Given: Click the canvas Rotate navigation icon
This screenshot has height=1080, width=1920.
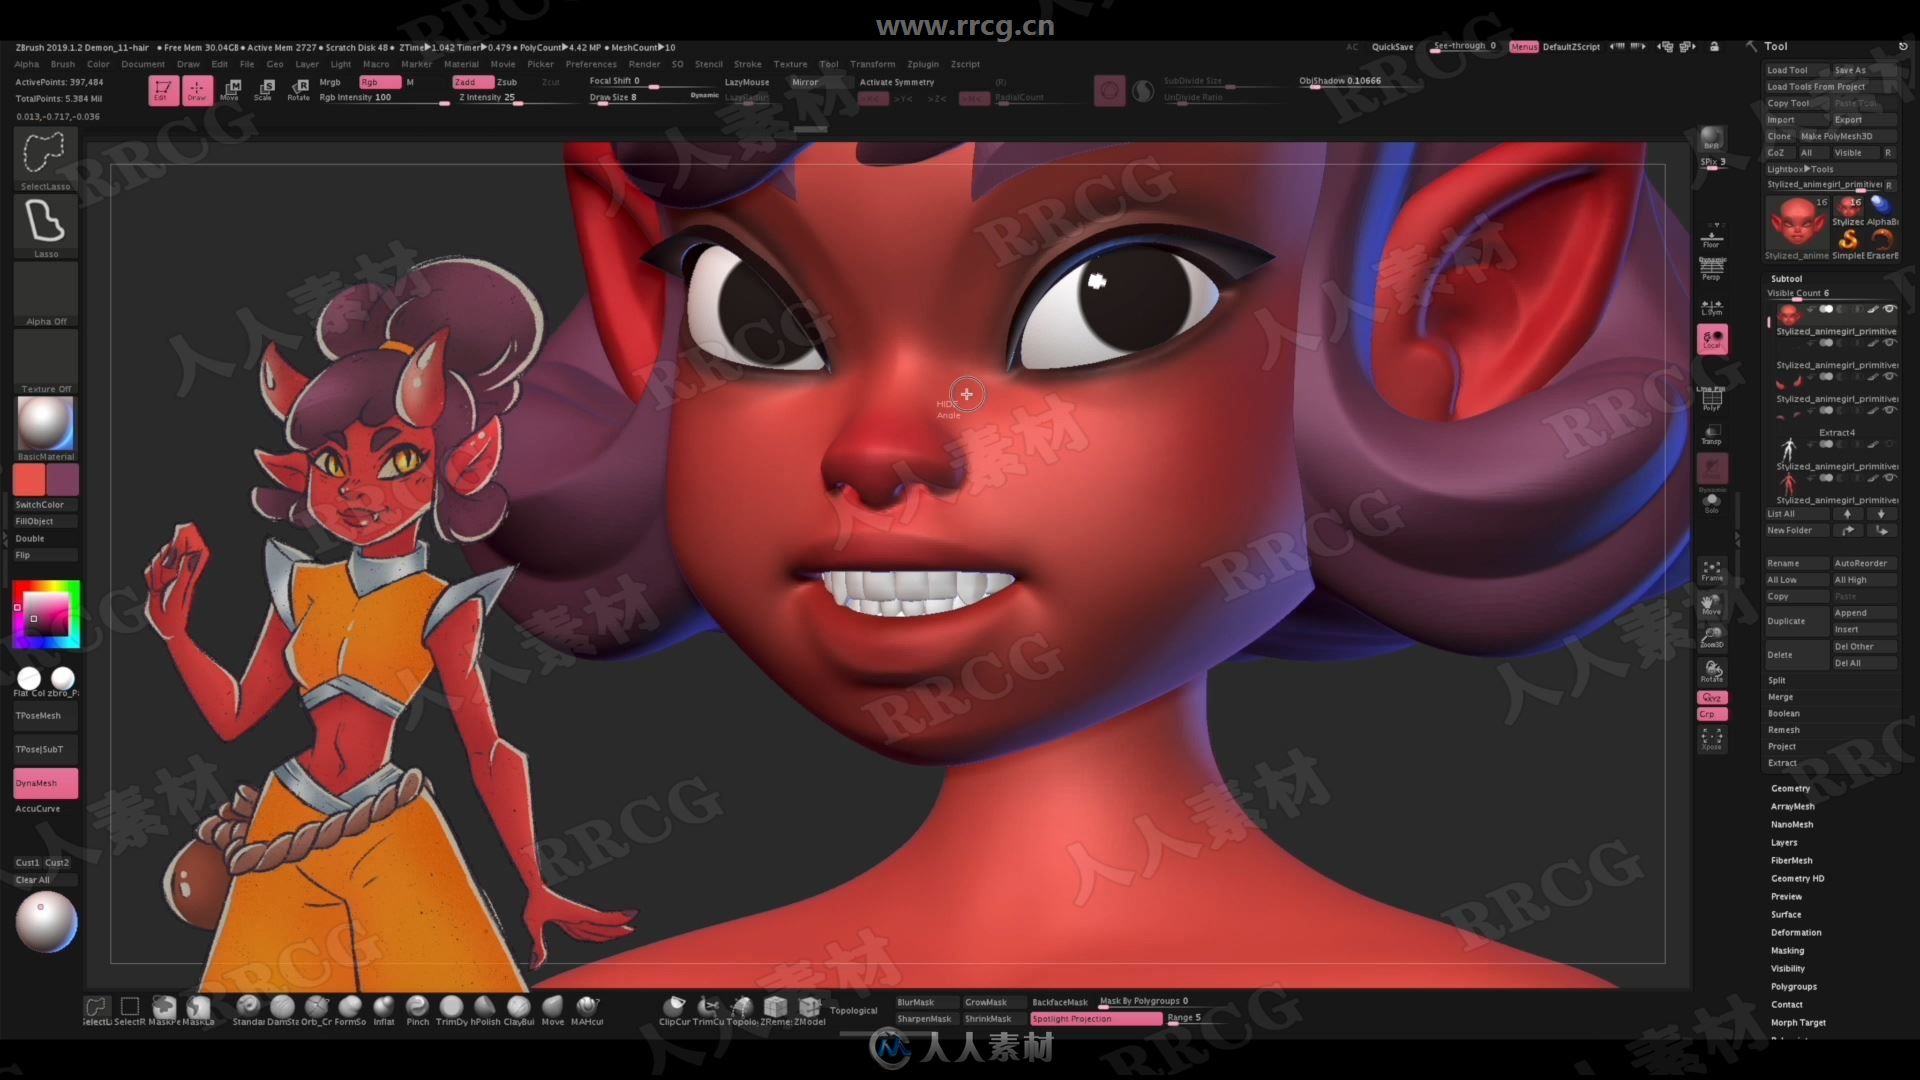Looking at the screenshot, I should tap(1711, 671).
